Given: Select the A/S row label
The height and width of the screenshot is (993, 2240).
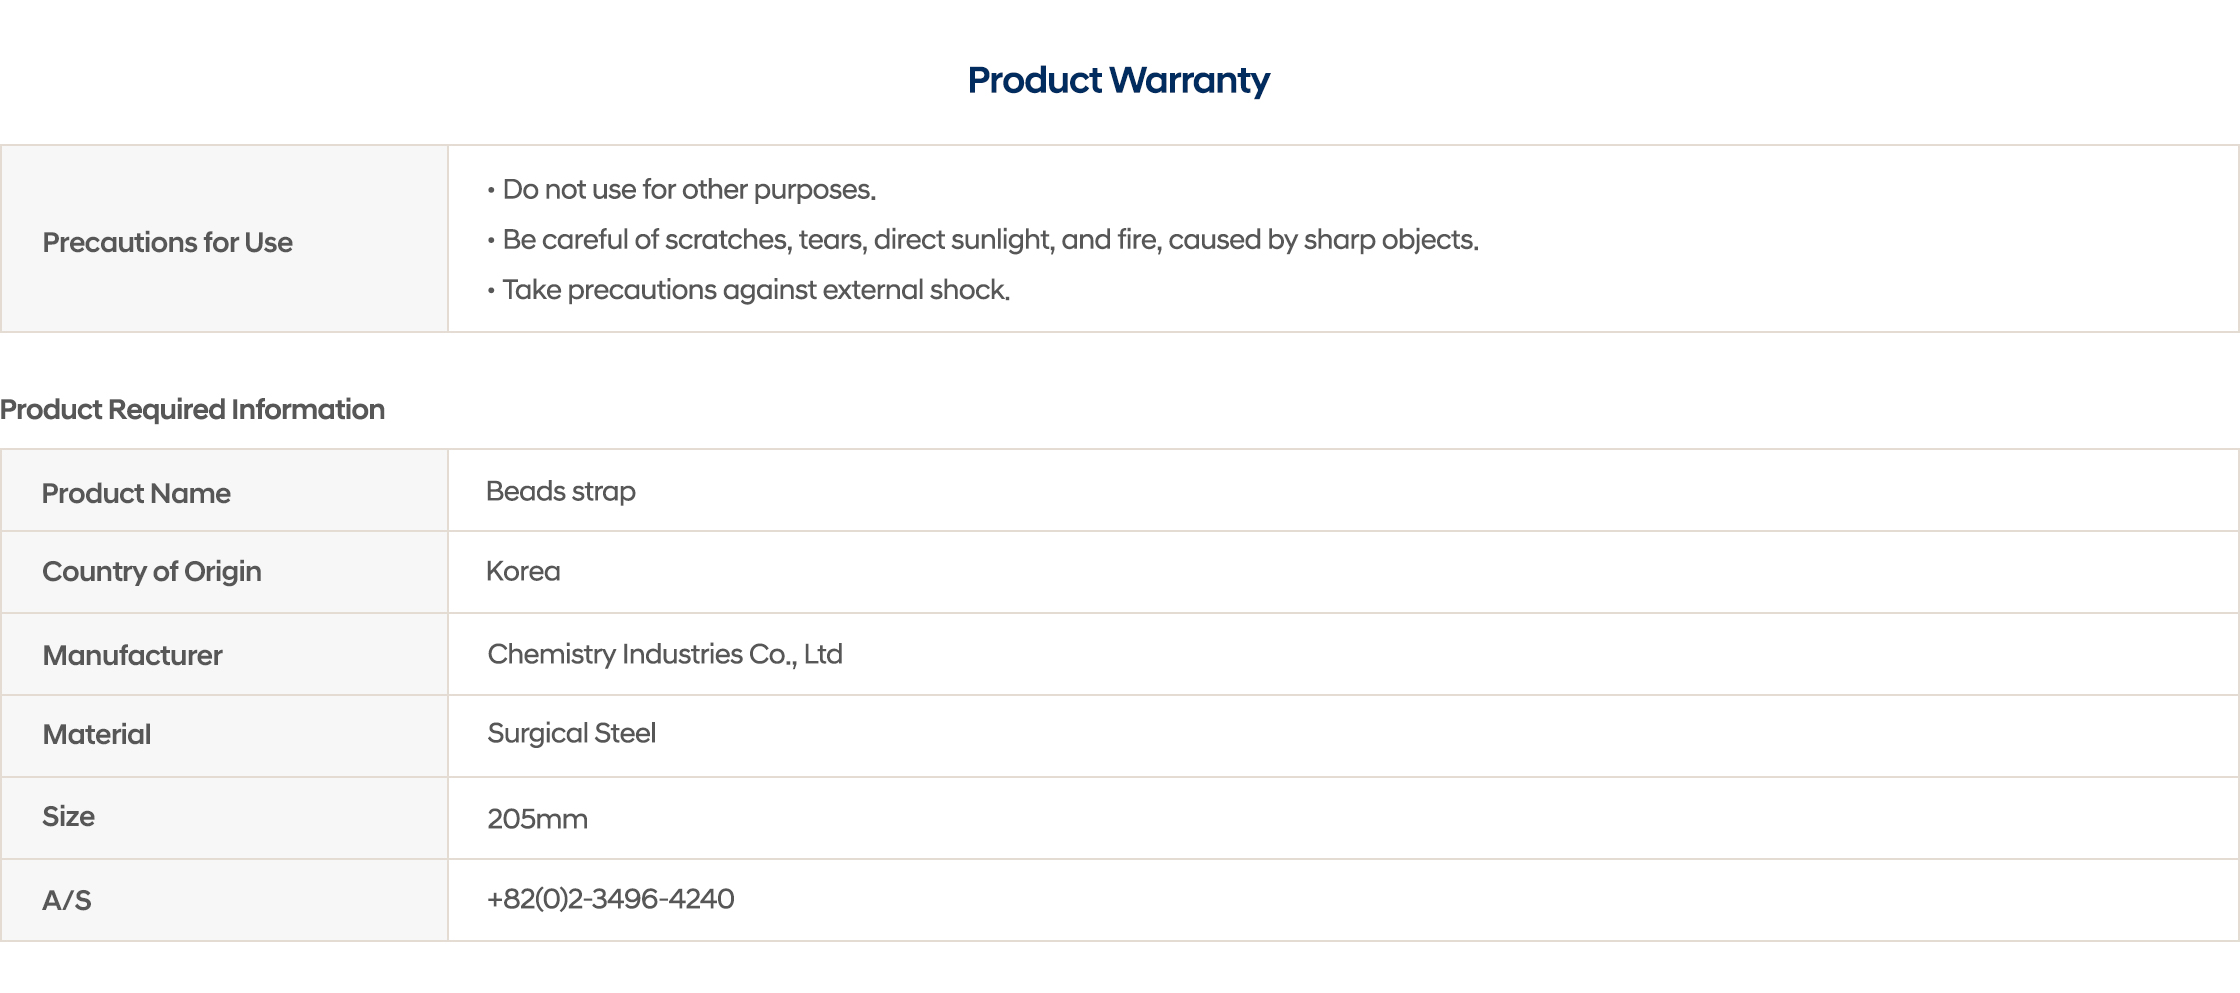Looking at the screenshot, I should tap(66, 900).
